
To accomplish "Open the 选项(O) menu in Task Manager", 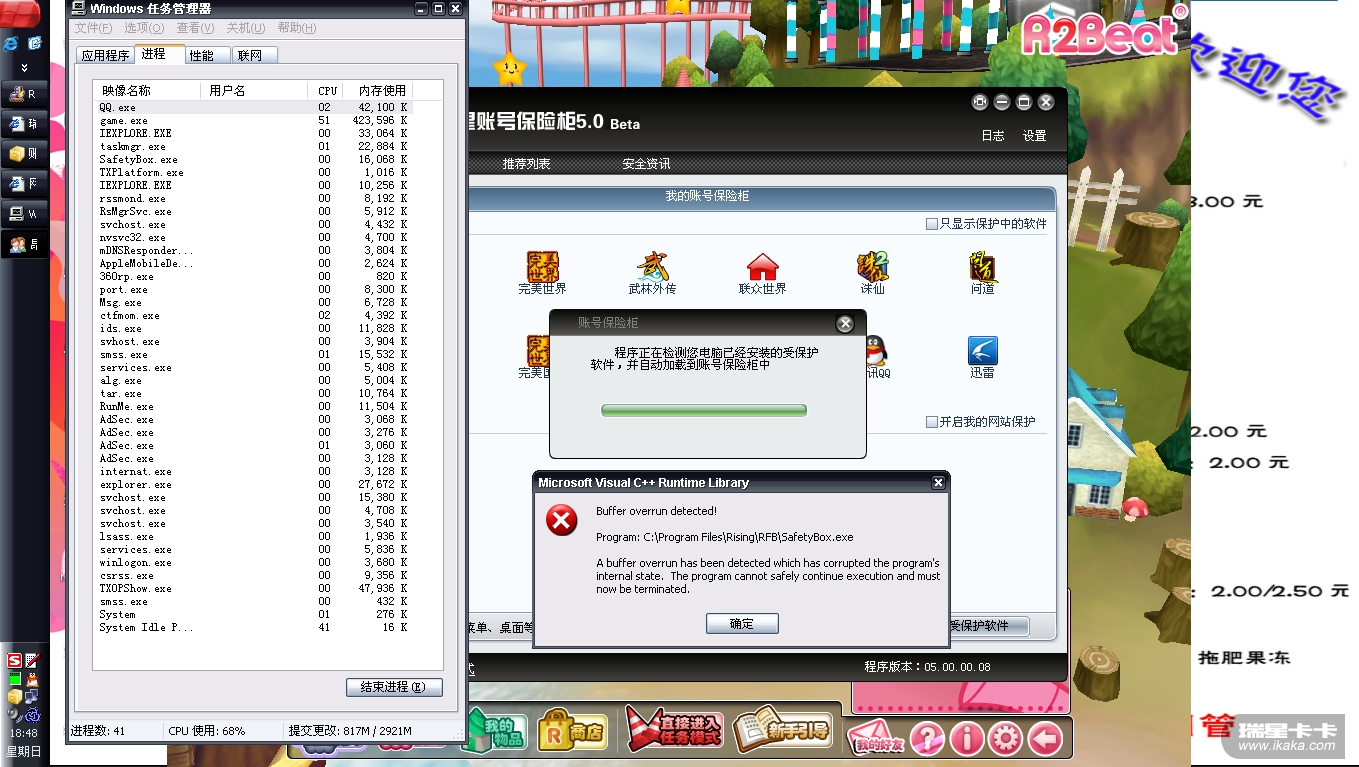I will [x=146, y=28].
